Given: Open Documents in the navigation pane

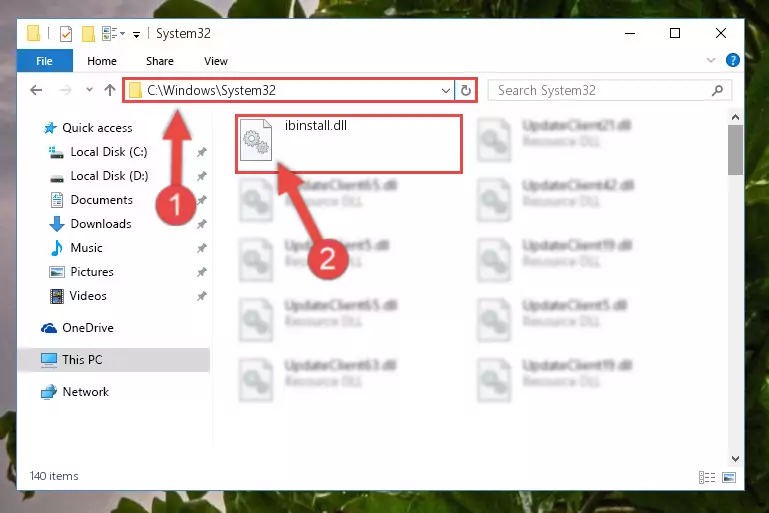Looking at the screenshot, I should (x=102, y=200).
